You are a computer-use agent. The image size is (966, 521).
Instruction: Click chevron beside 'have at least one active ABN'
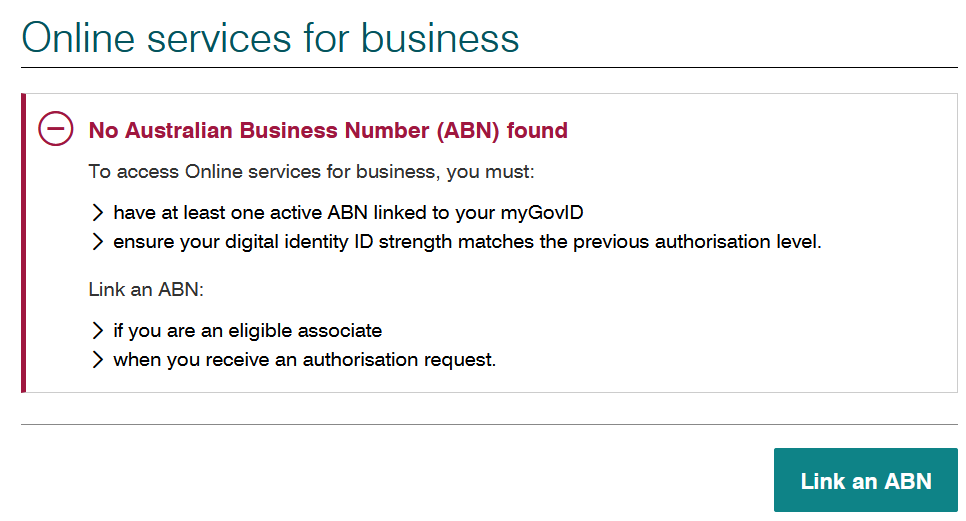97,212
